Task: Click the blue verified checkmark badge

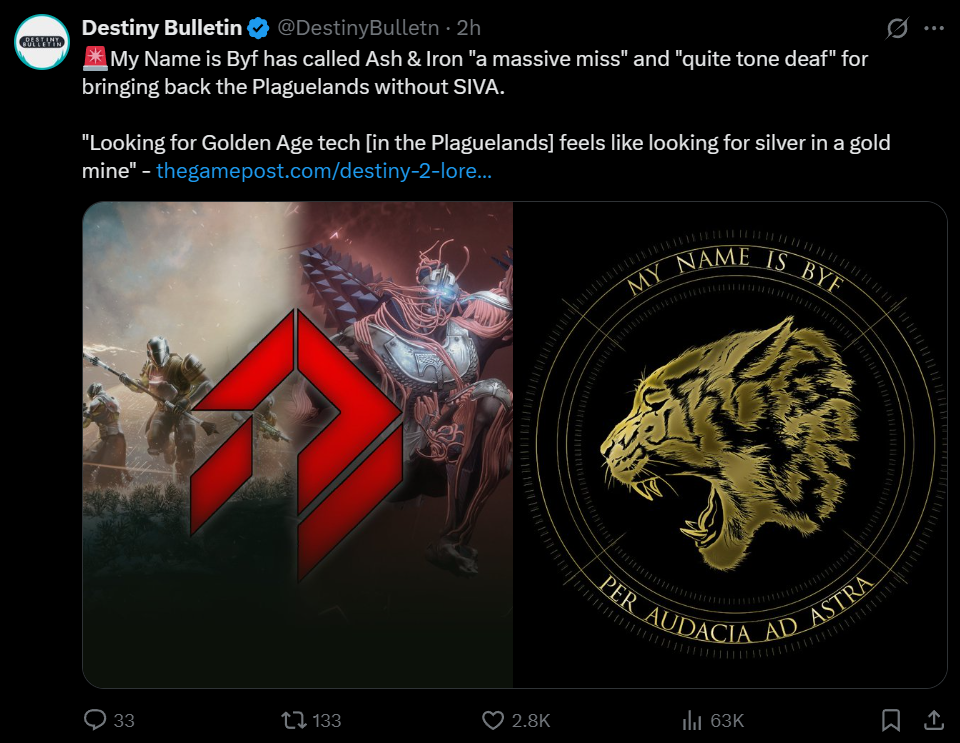Action: 258,28
